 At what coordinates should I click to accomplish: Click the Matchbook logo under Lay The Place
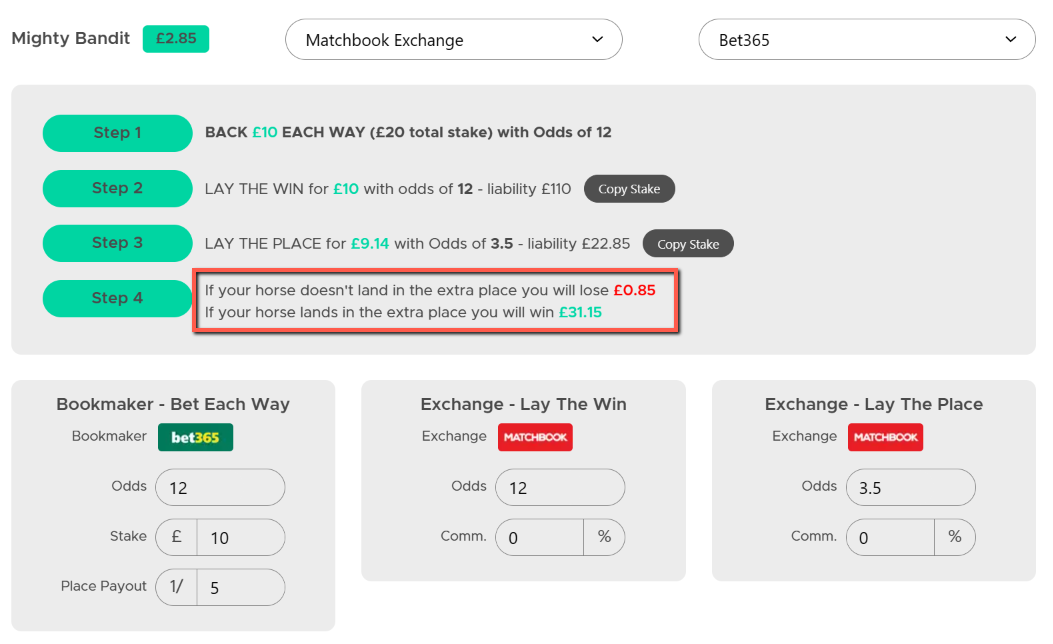tap(885, 437)
